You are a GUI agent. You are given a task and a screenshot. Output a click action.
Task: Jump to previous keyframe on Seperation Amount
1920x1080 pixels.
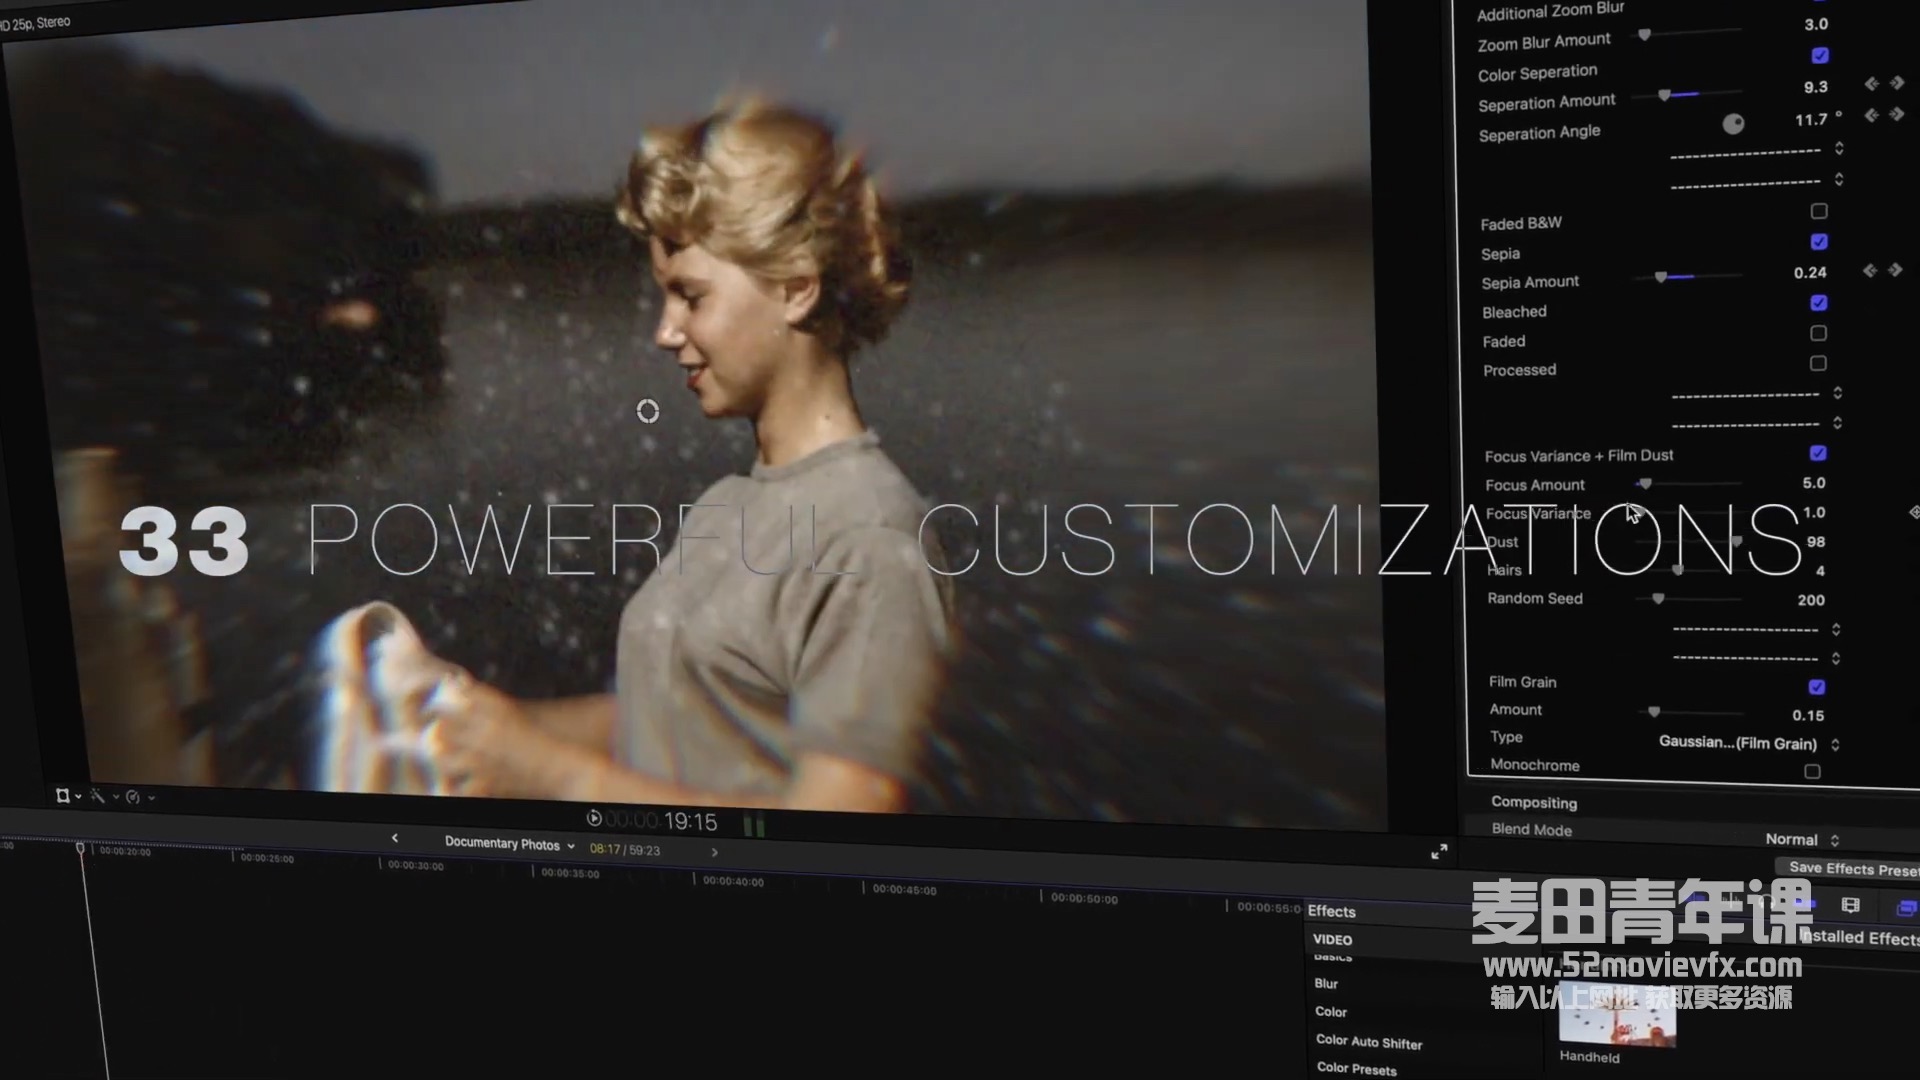1871,84
